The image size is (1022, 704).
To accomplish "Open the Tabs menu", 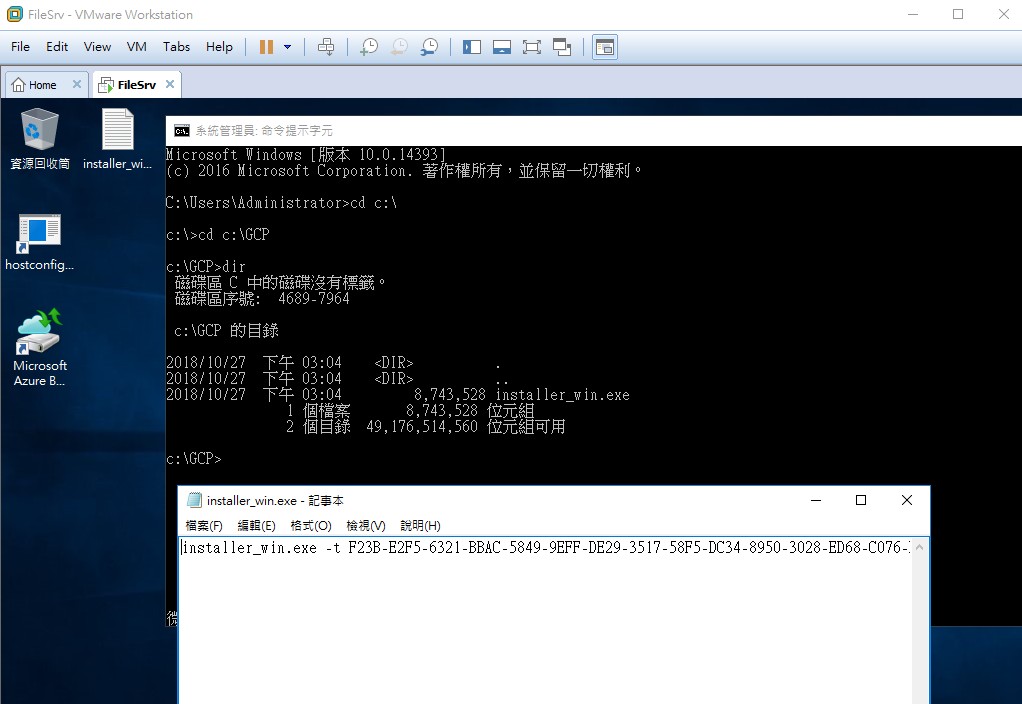I will pyautogui.click(x=176, y=47).
